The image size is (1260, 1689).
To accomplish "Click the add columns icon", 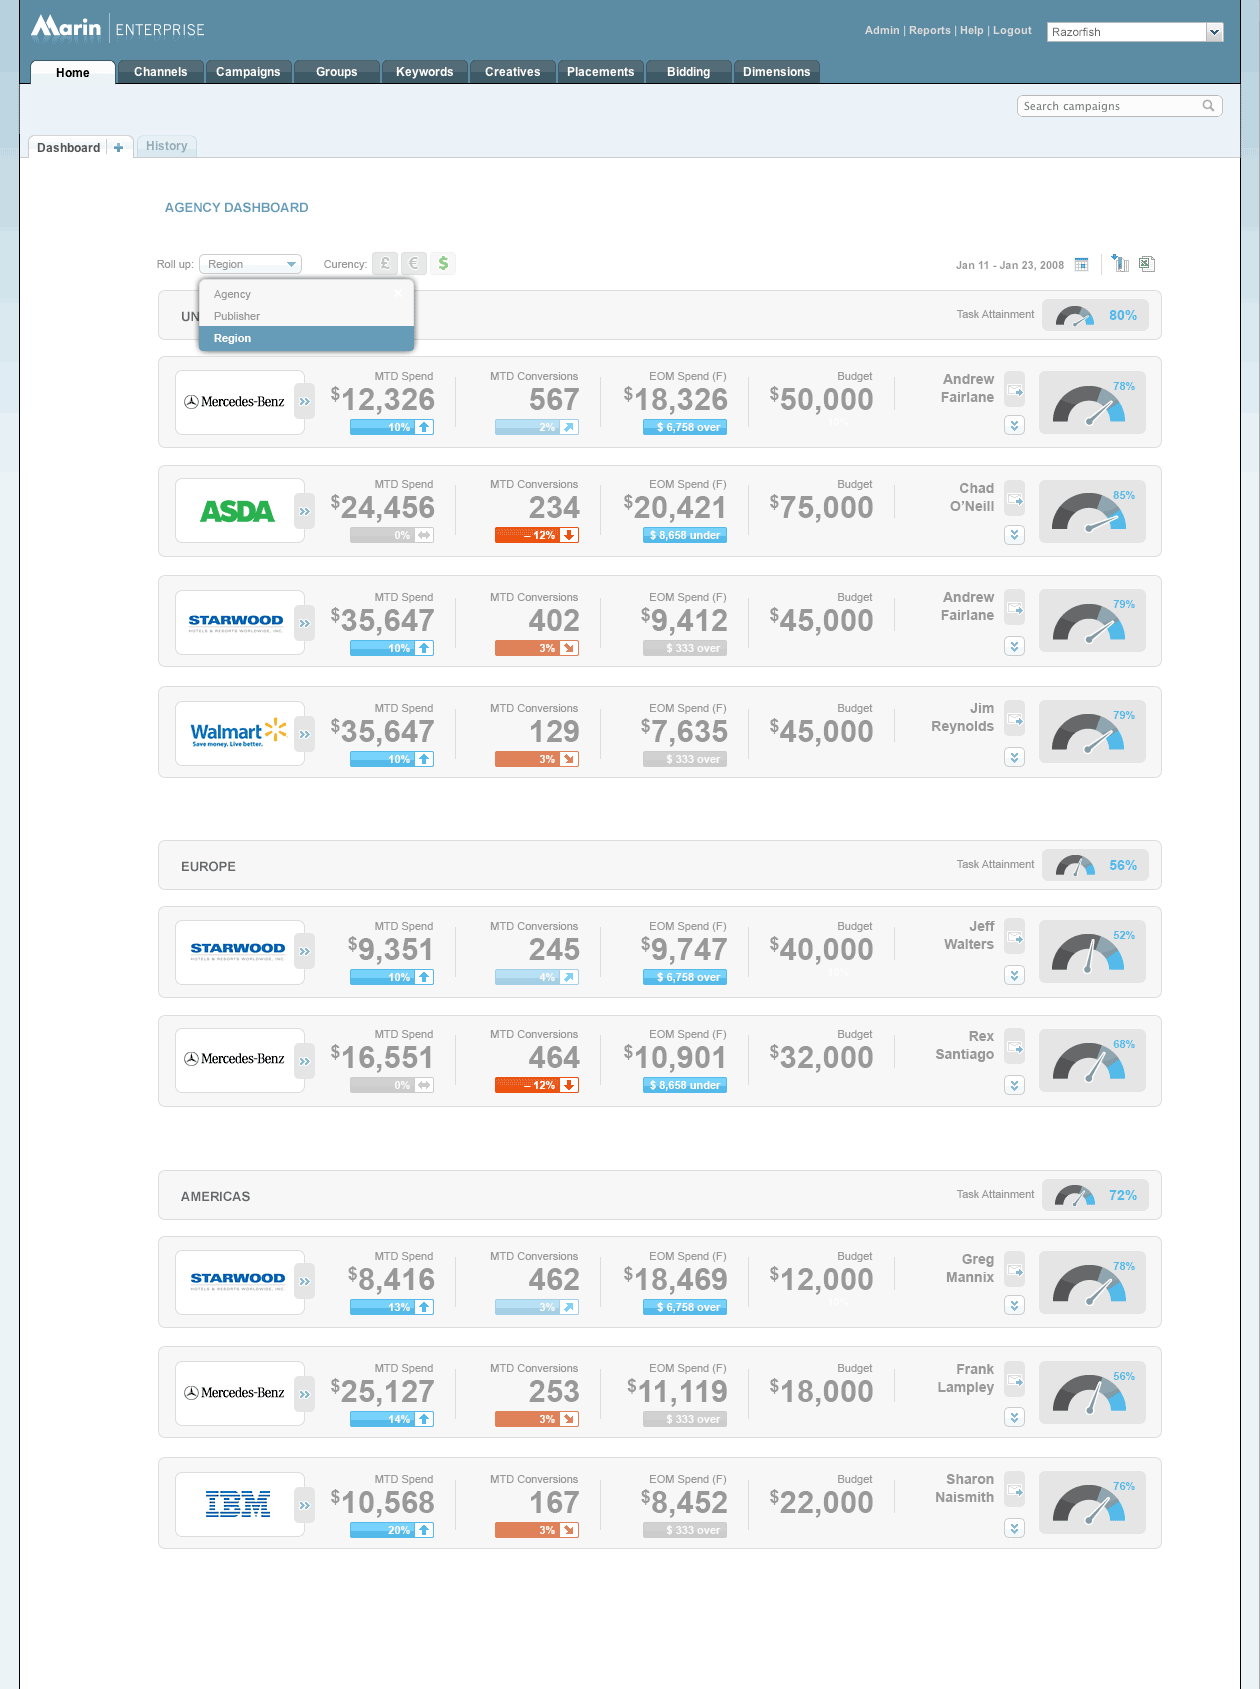I will click(1120, 264).
